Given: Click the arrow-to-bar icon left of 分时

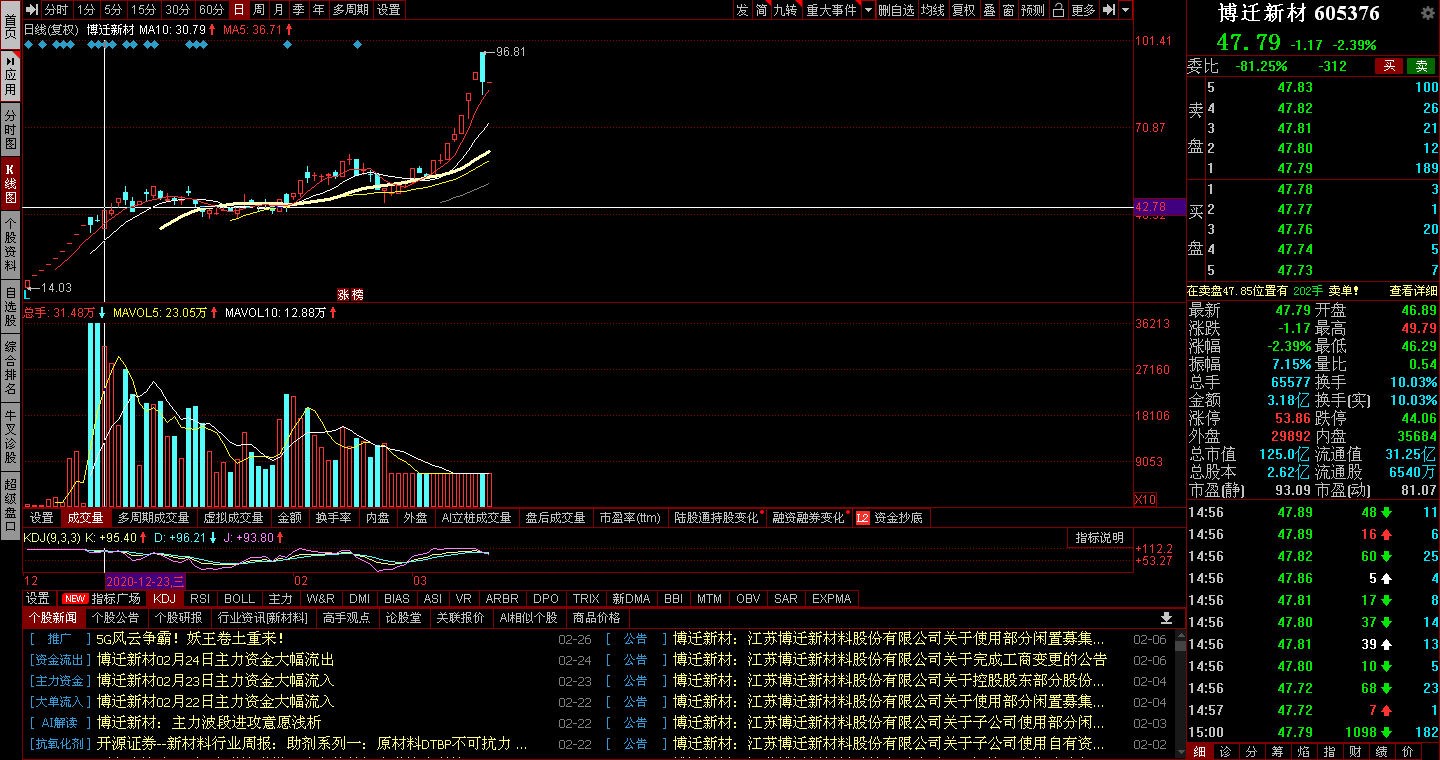Looking at the screenshot, I should click(32, 10).
